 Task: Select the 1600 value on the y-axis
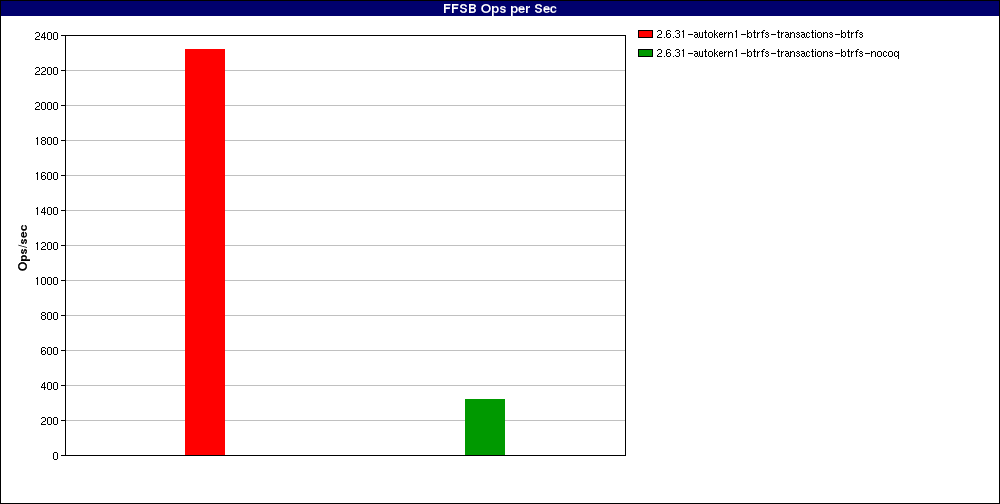(46, 176)
